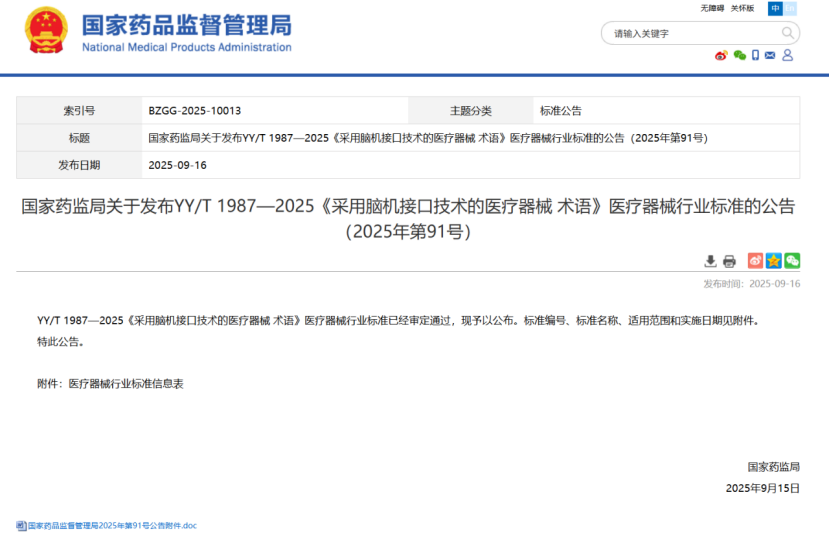
Task: Print the page with the printer icon
Action: click(x=729, y=261)
